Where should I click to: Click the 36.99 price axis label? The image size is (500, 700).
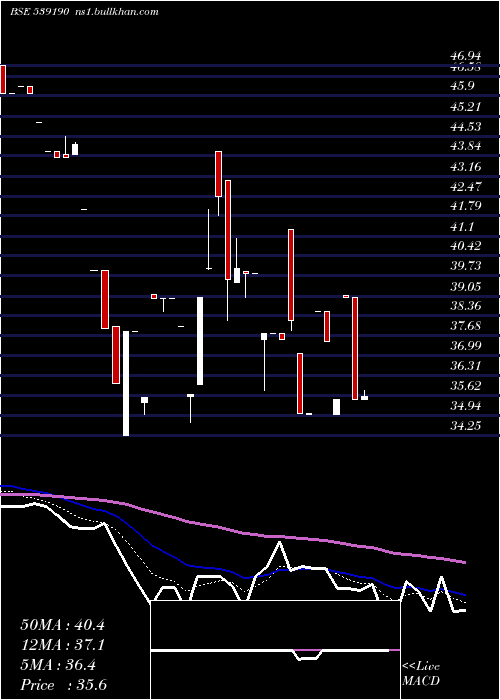tap(466, 346)
